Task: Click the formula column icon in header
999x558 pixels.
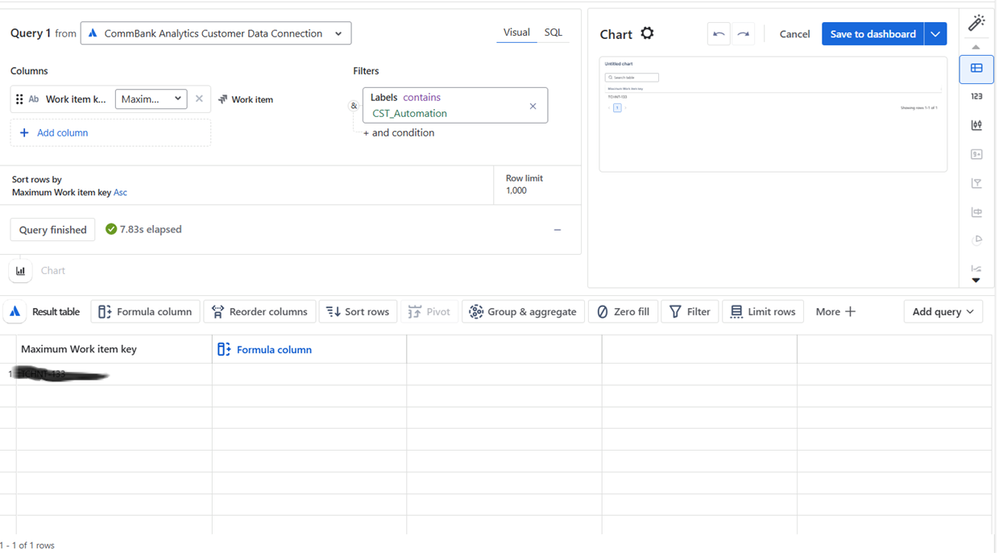Action: tap(224, 349)
